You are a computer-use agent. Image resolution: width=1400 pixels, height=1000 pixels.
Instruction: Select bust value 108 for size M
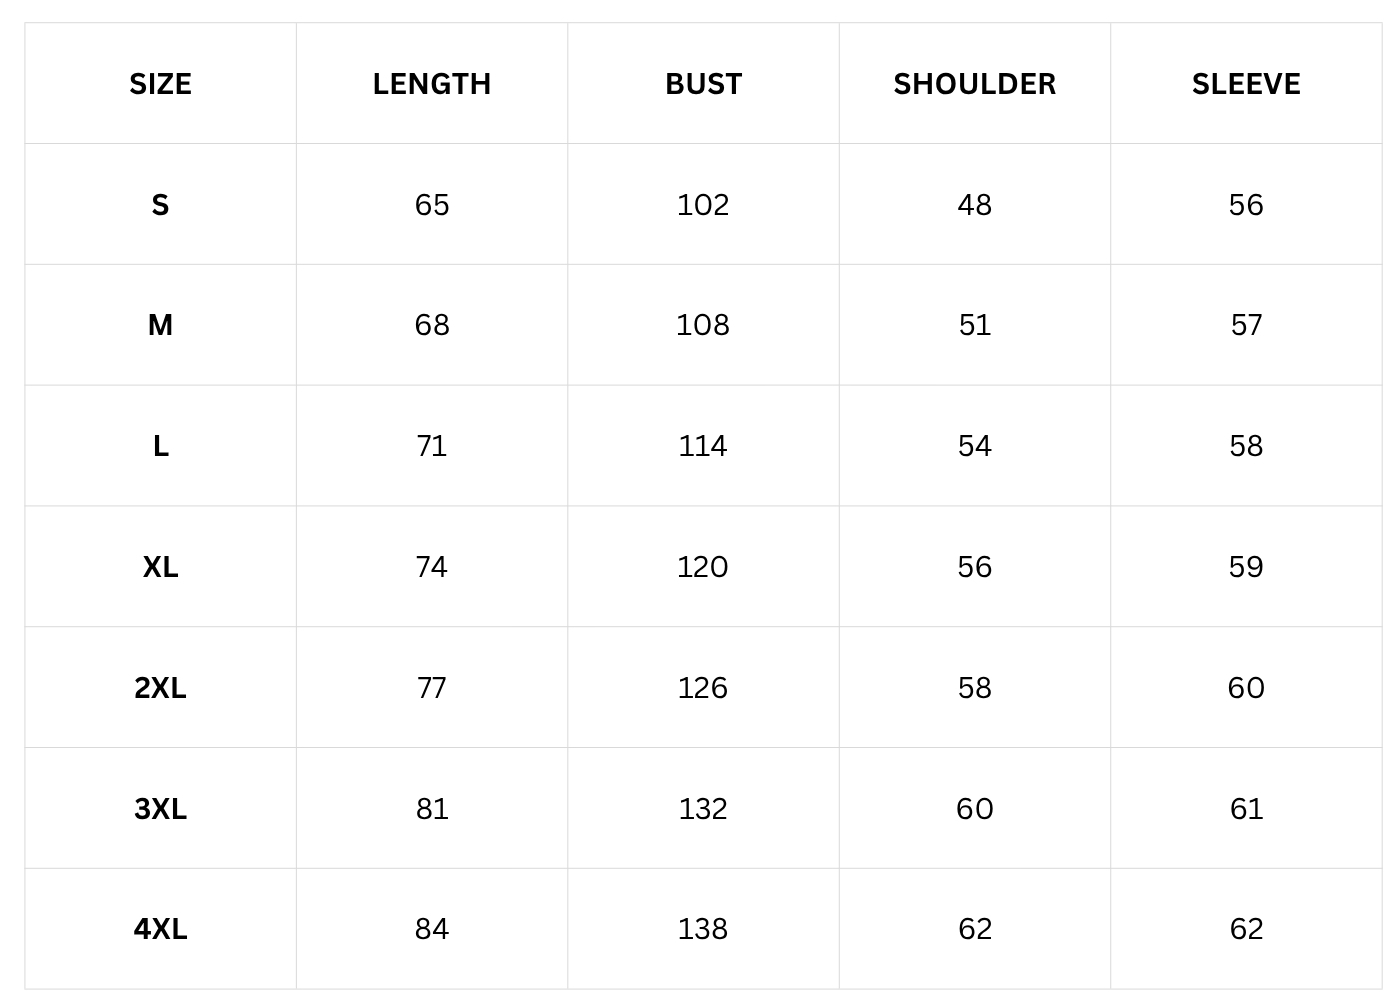tap(703, 325)
